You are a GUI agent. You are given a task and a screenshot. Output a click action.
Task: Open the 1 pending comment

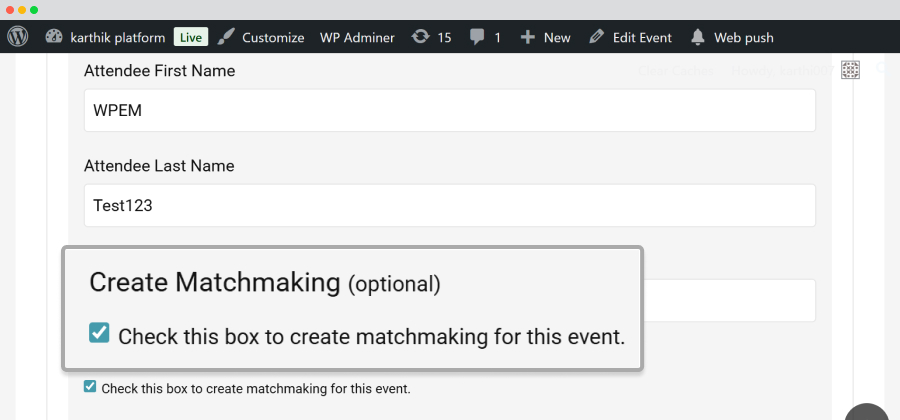point(498,38)
